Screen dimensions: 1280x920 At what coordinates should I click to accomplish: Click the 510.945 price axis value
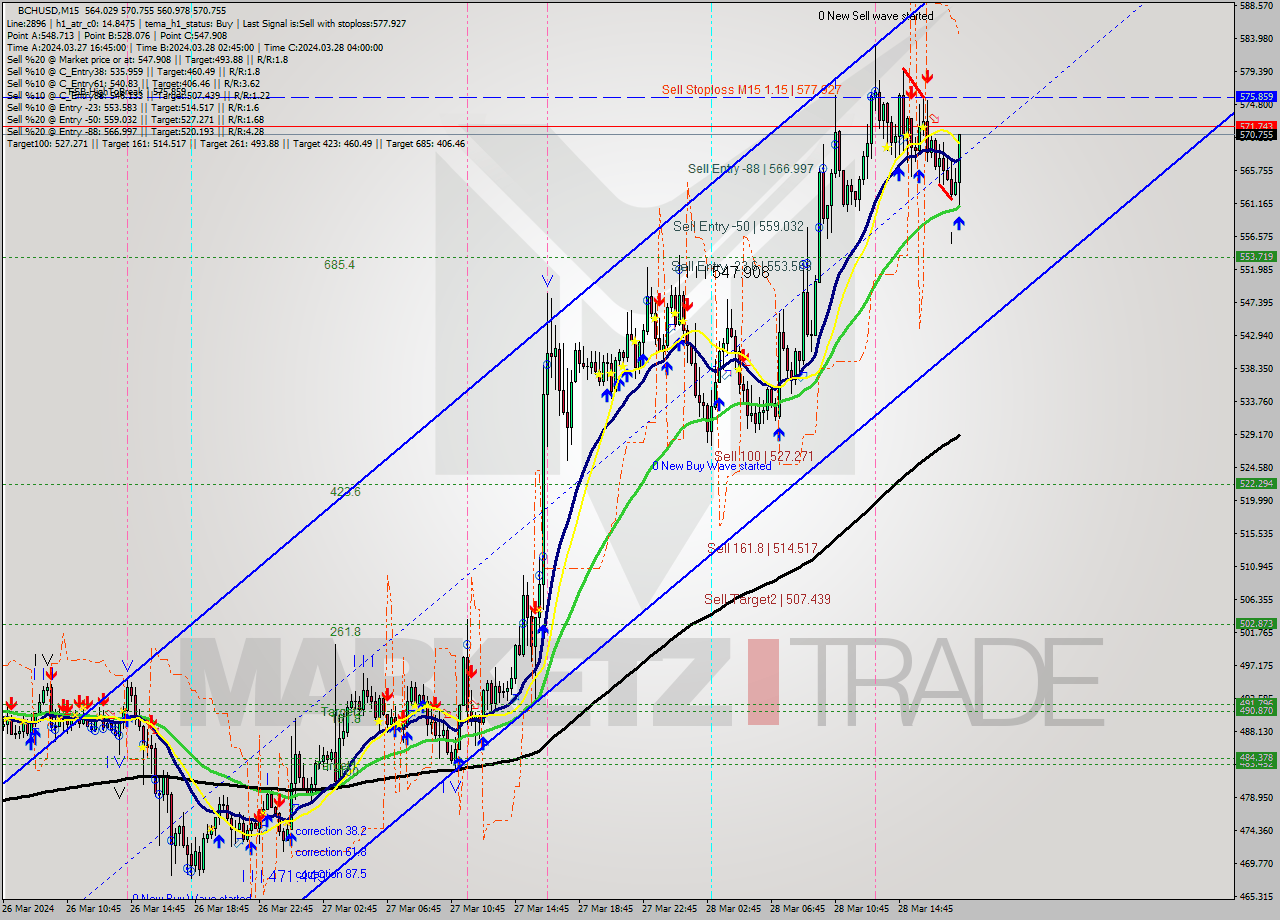click(x=1256, y=567)
